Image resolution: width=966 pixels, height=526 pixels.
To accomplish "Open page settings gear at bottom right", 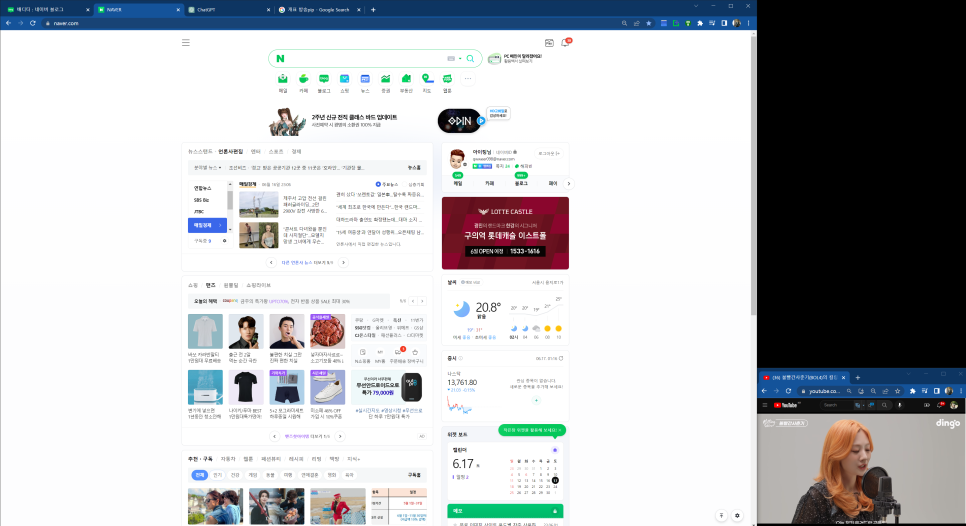I will tap(737, 516).
